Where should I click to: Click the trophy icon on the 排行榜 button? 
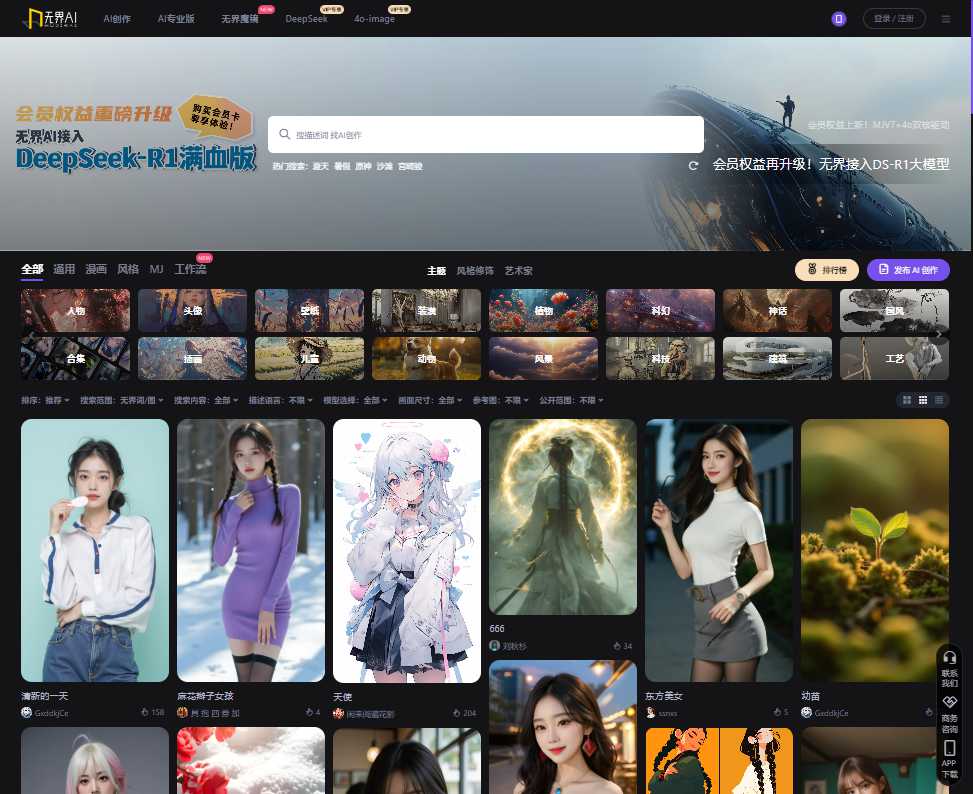tap(810, 270)
